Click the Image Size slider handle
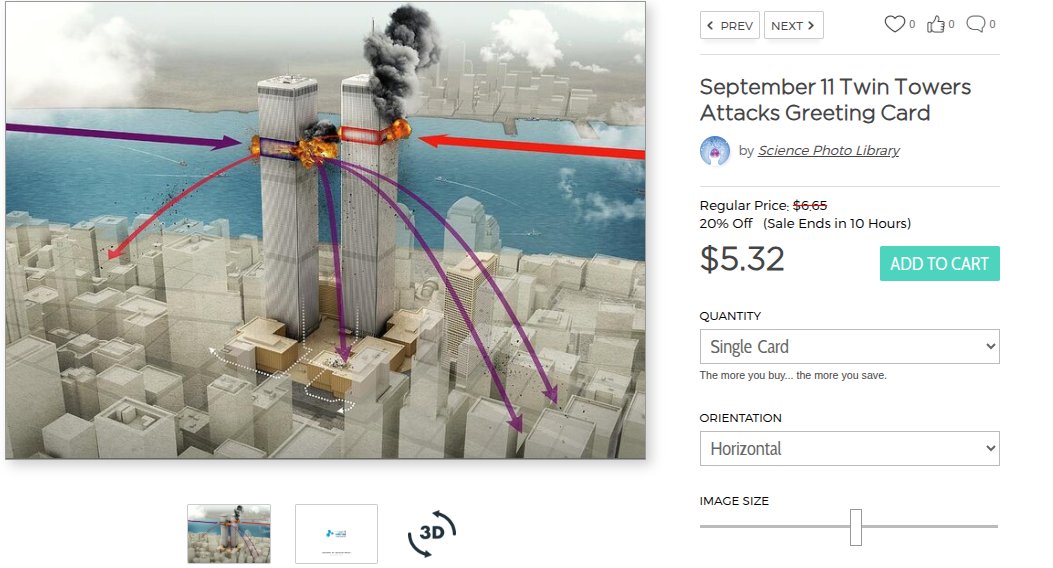 coord(856,527)
